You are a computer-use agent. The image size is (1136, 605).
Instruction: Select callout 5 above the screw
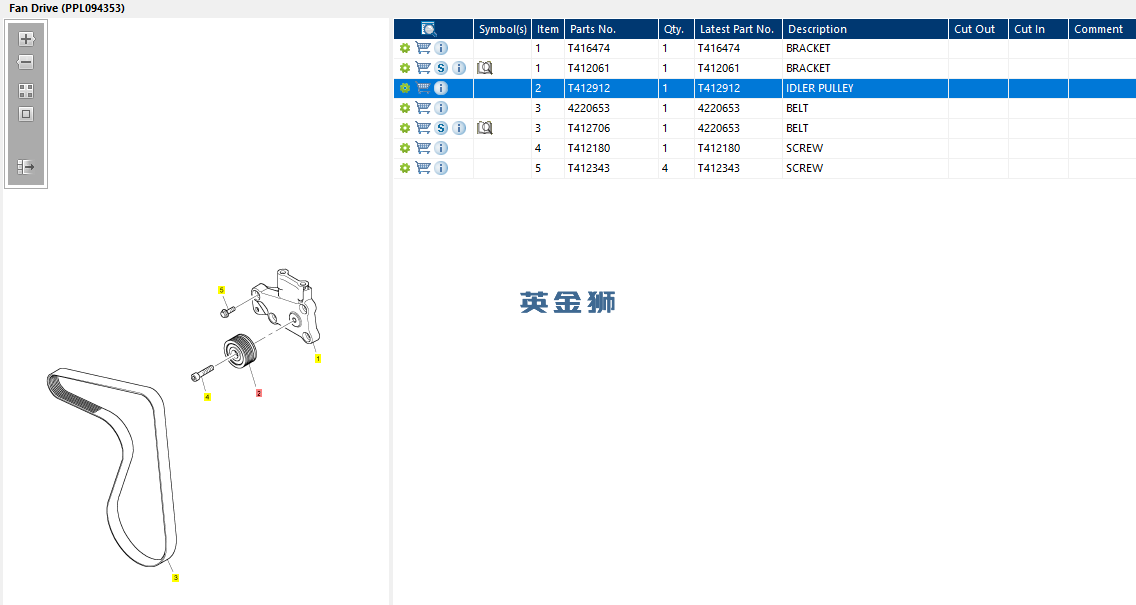pyautogui.click(x=222, y=290)
